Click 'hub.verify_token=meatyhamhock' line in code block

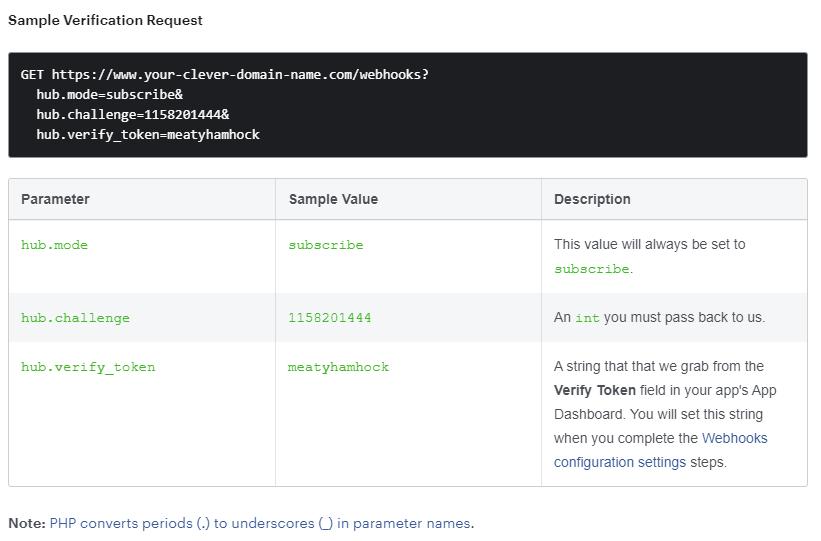coord(148,135)
